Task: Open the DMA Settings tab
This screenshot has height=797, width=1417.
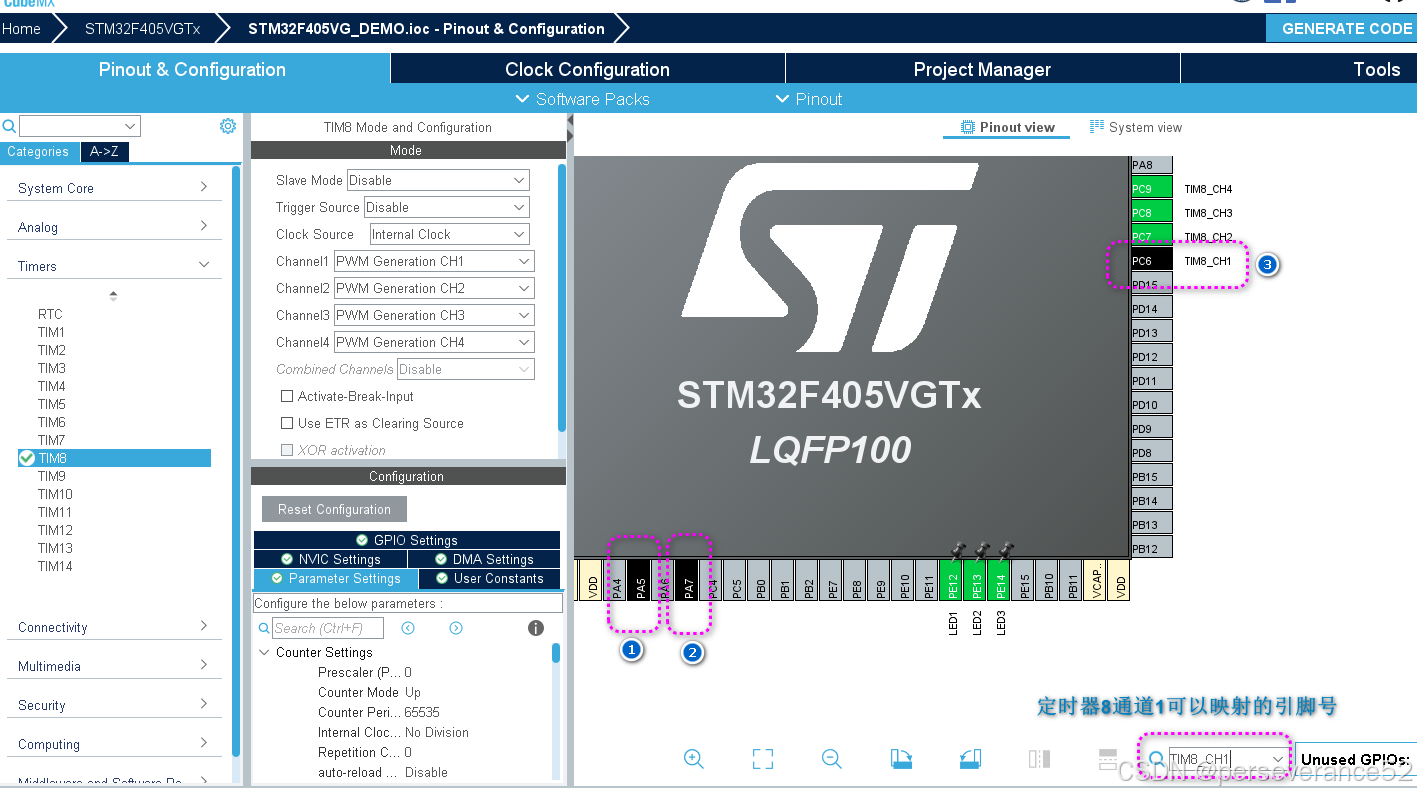Action: [x=484, y=559]
